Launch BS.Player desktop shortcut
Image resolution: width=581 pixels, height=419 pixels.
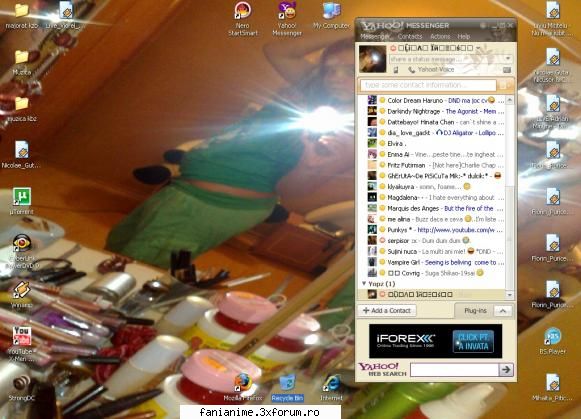[x=552, y=341]
